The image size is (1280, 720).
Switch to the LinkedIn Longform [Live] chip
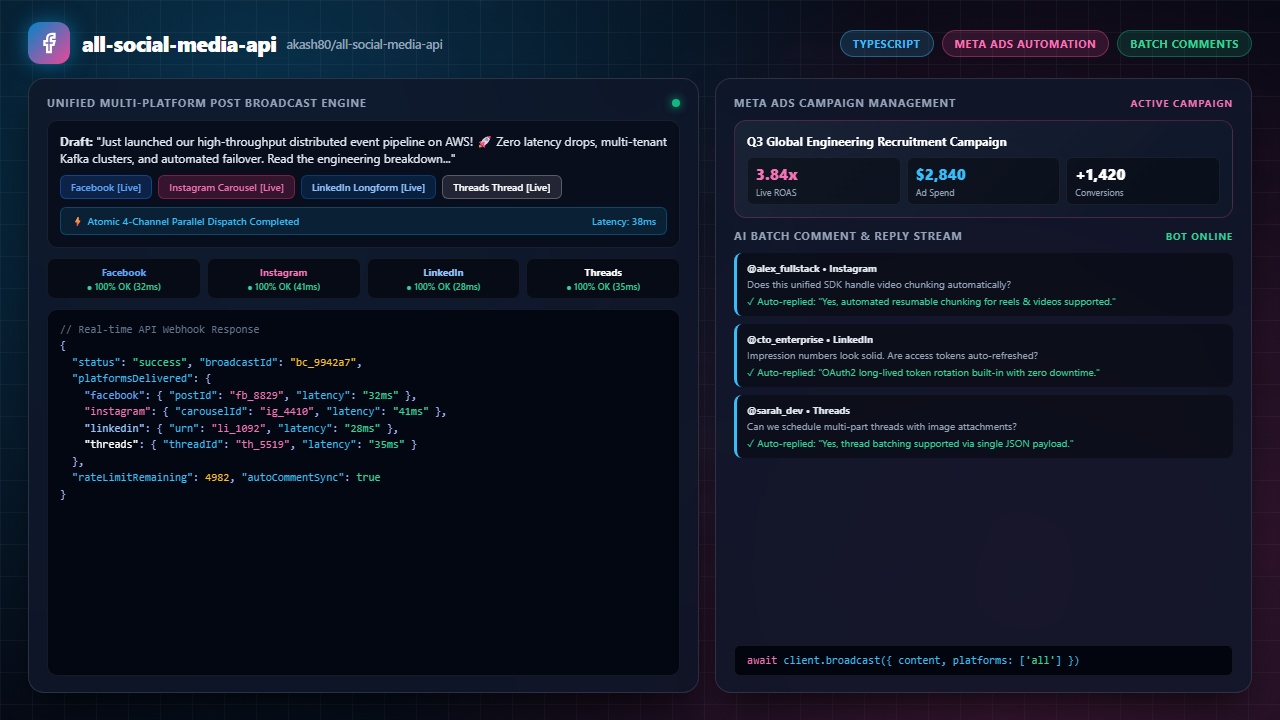tap(368, 187)
